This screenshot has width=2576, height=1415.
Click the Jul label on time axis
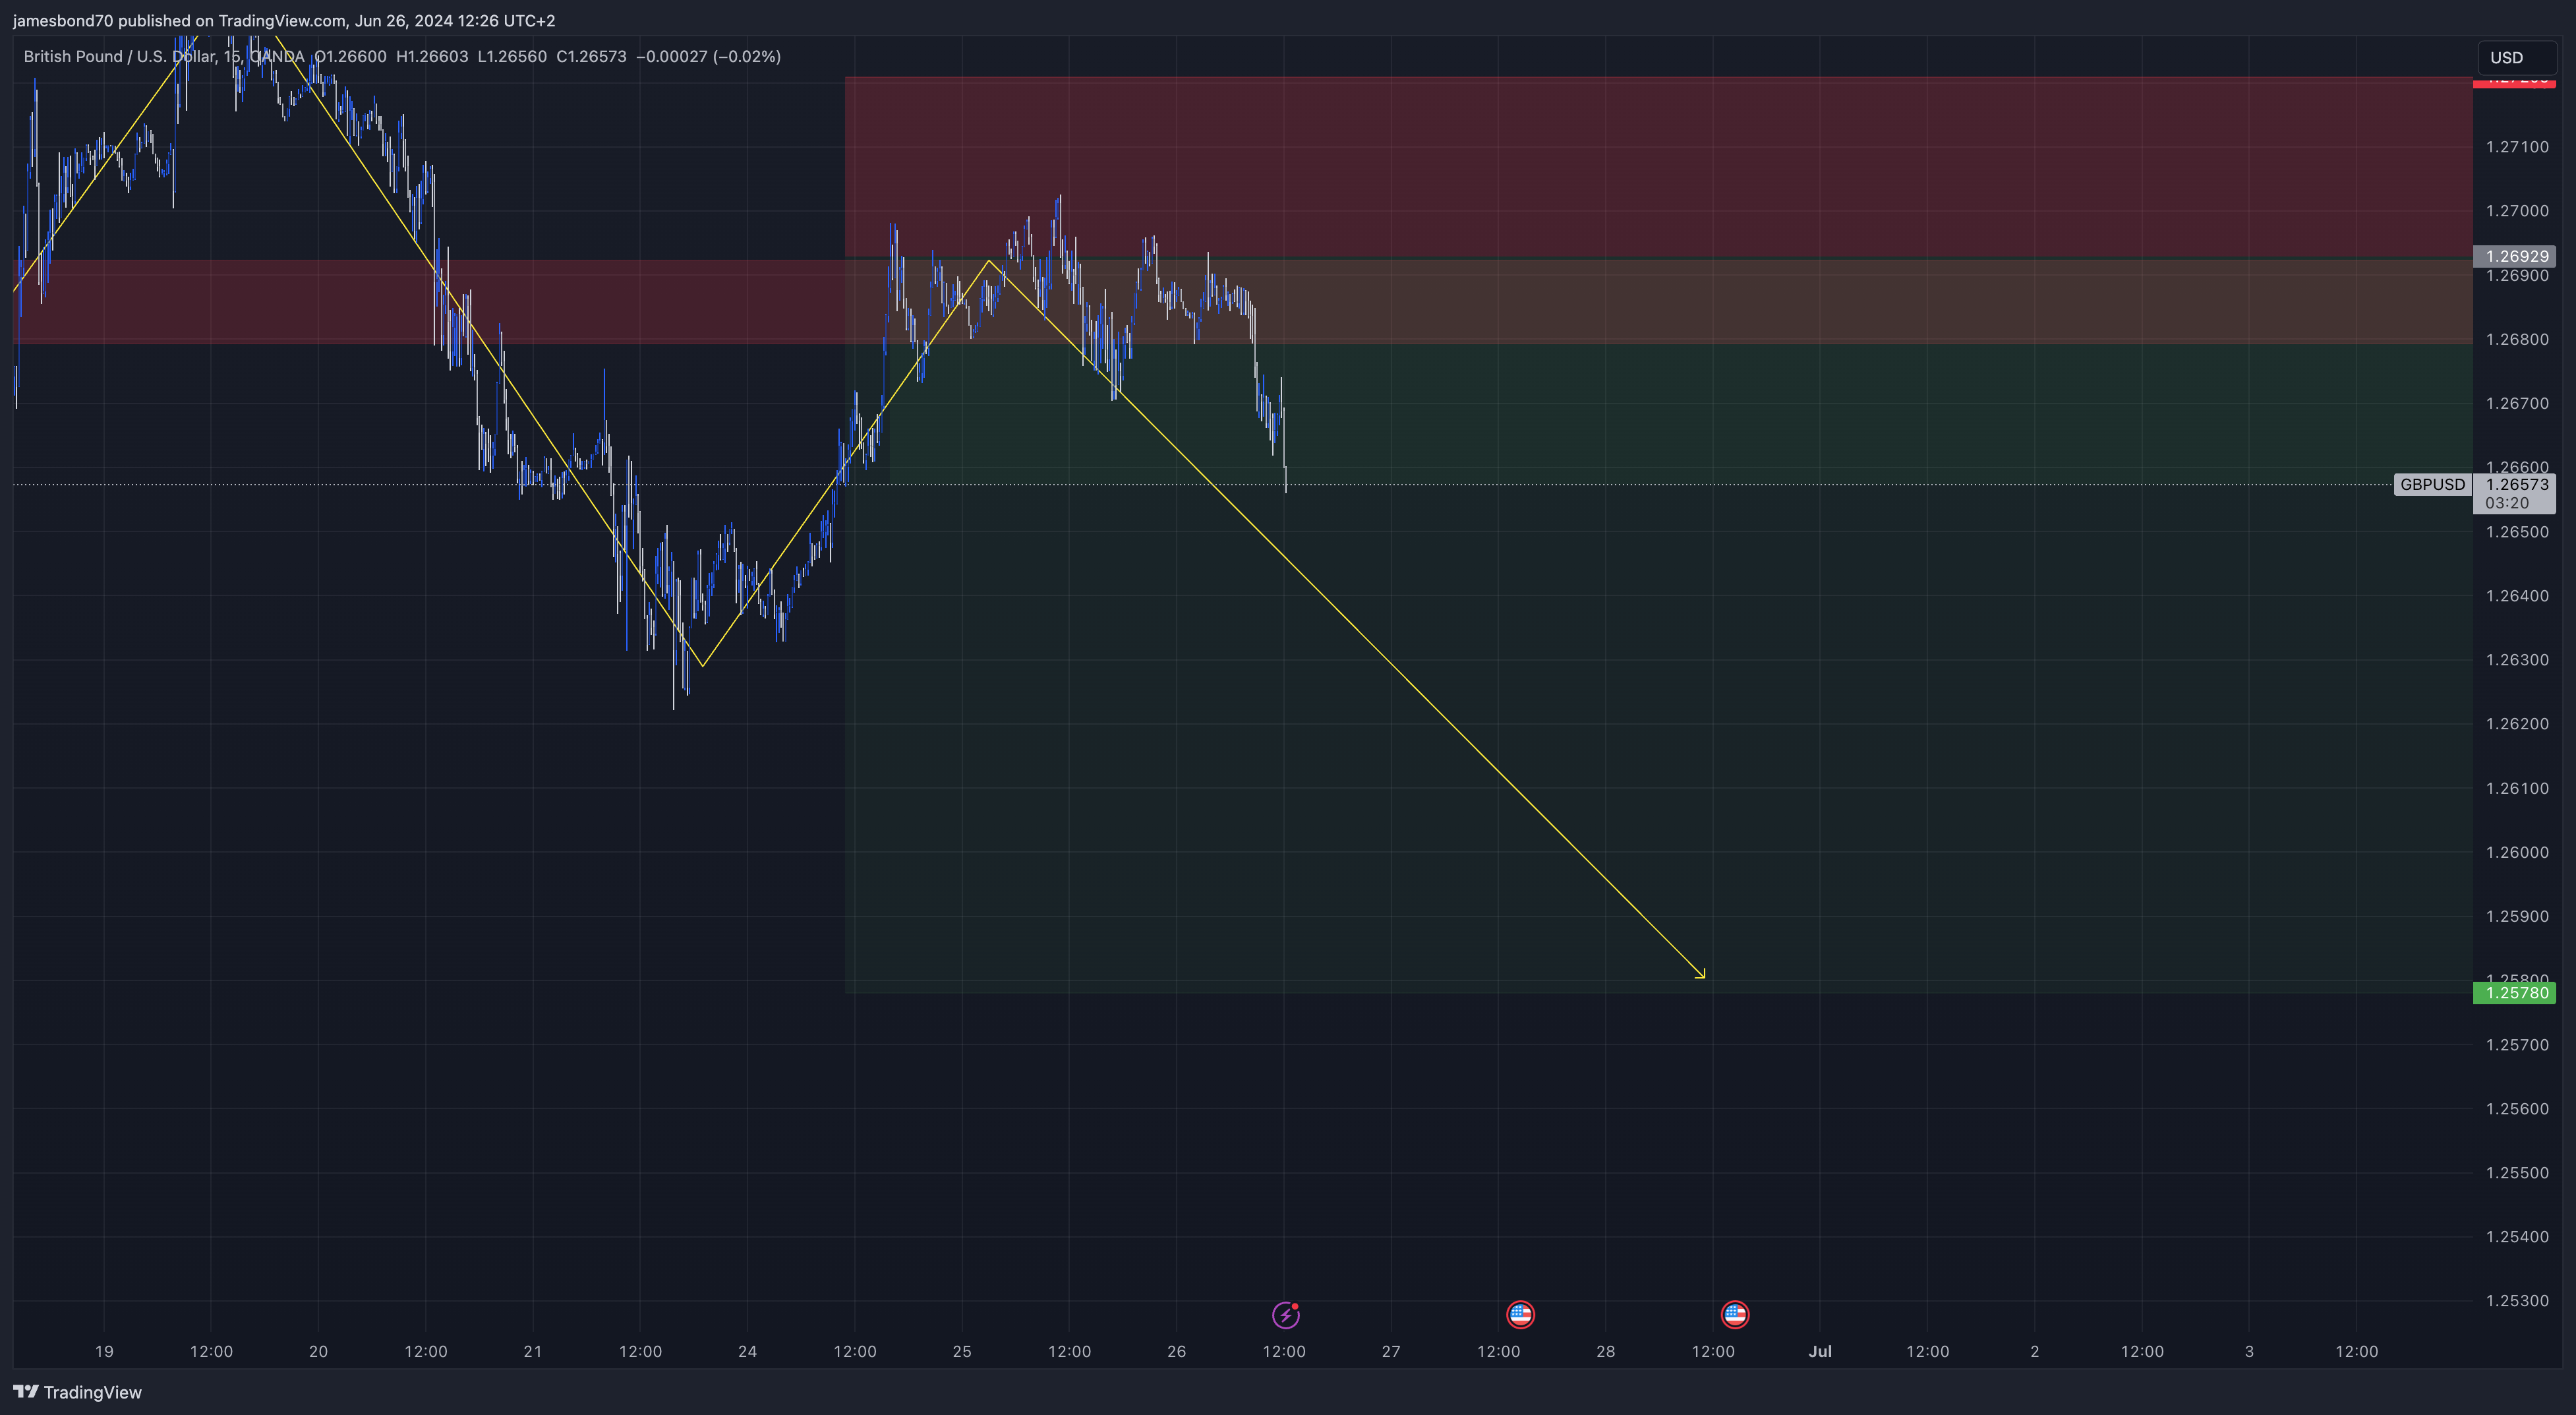pos(1820,1351)
